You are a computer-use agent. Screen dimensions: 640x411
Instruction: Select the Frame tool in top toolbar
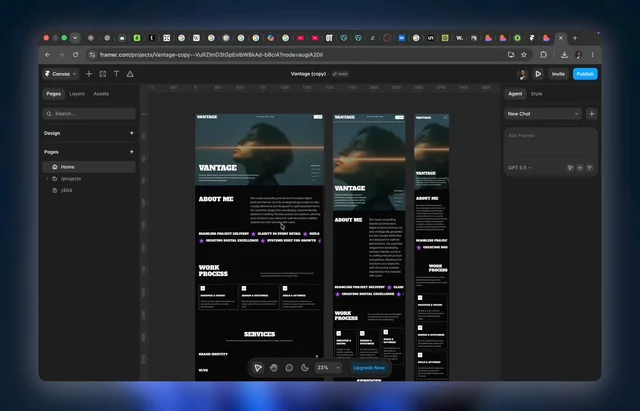click(x=102, y=74)
